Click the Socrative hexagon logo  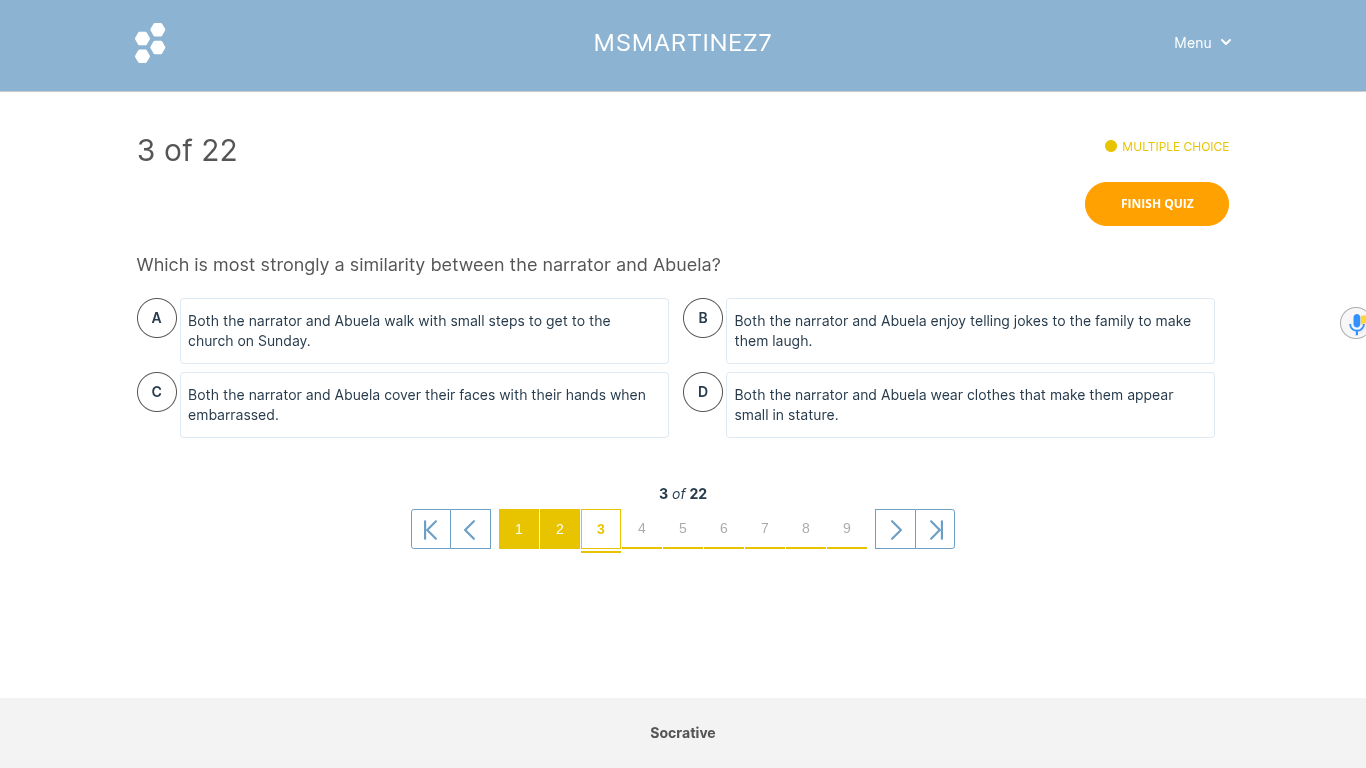[150, 43]
